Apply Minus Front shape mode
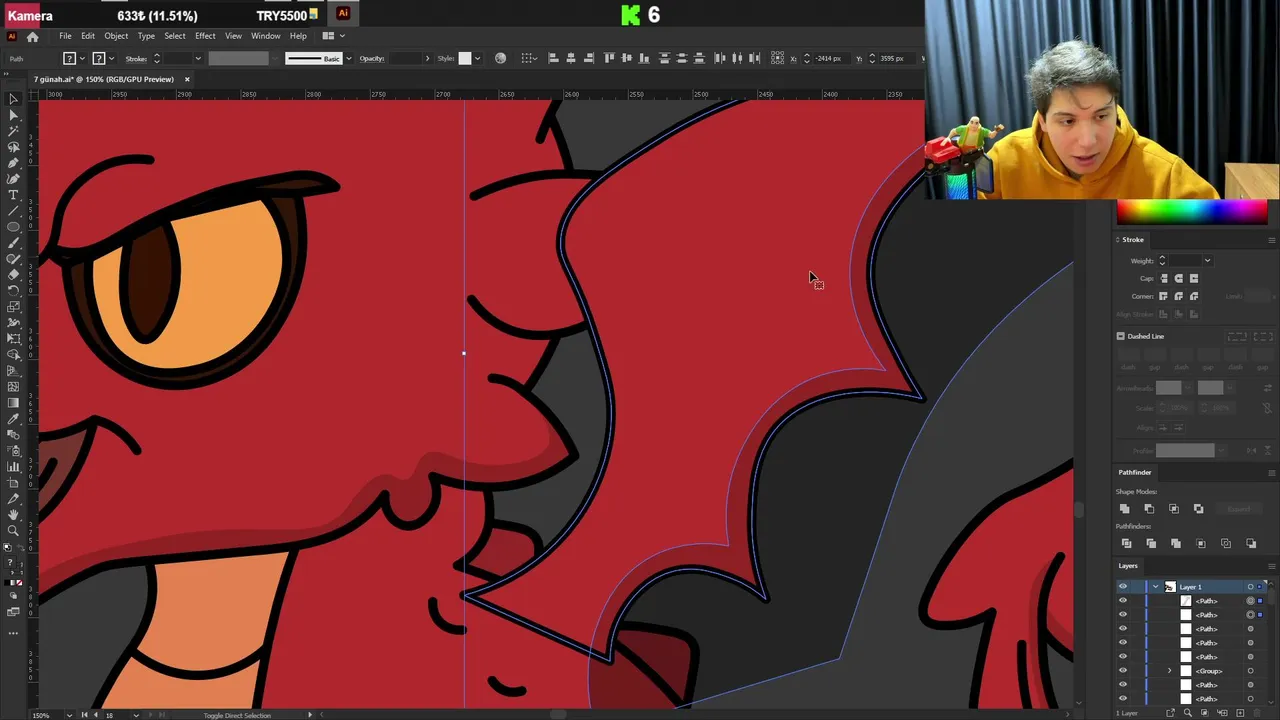 click(x=1149, y=509)
